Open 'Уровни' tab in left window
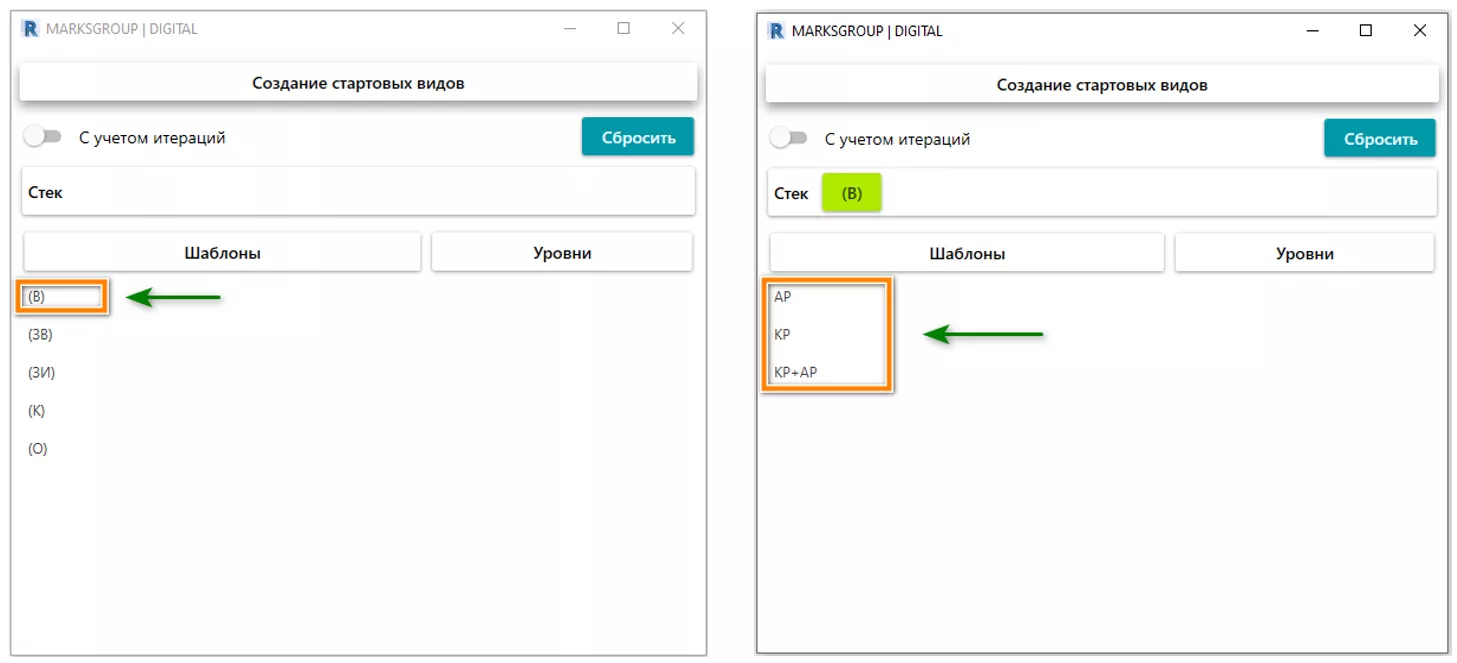1457x663 pixels. tap(562, 253)
